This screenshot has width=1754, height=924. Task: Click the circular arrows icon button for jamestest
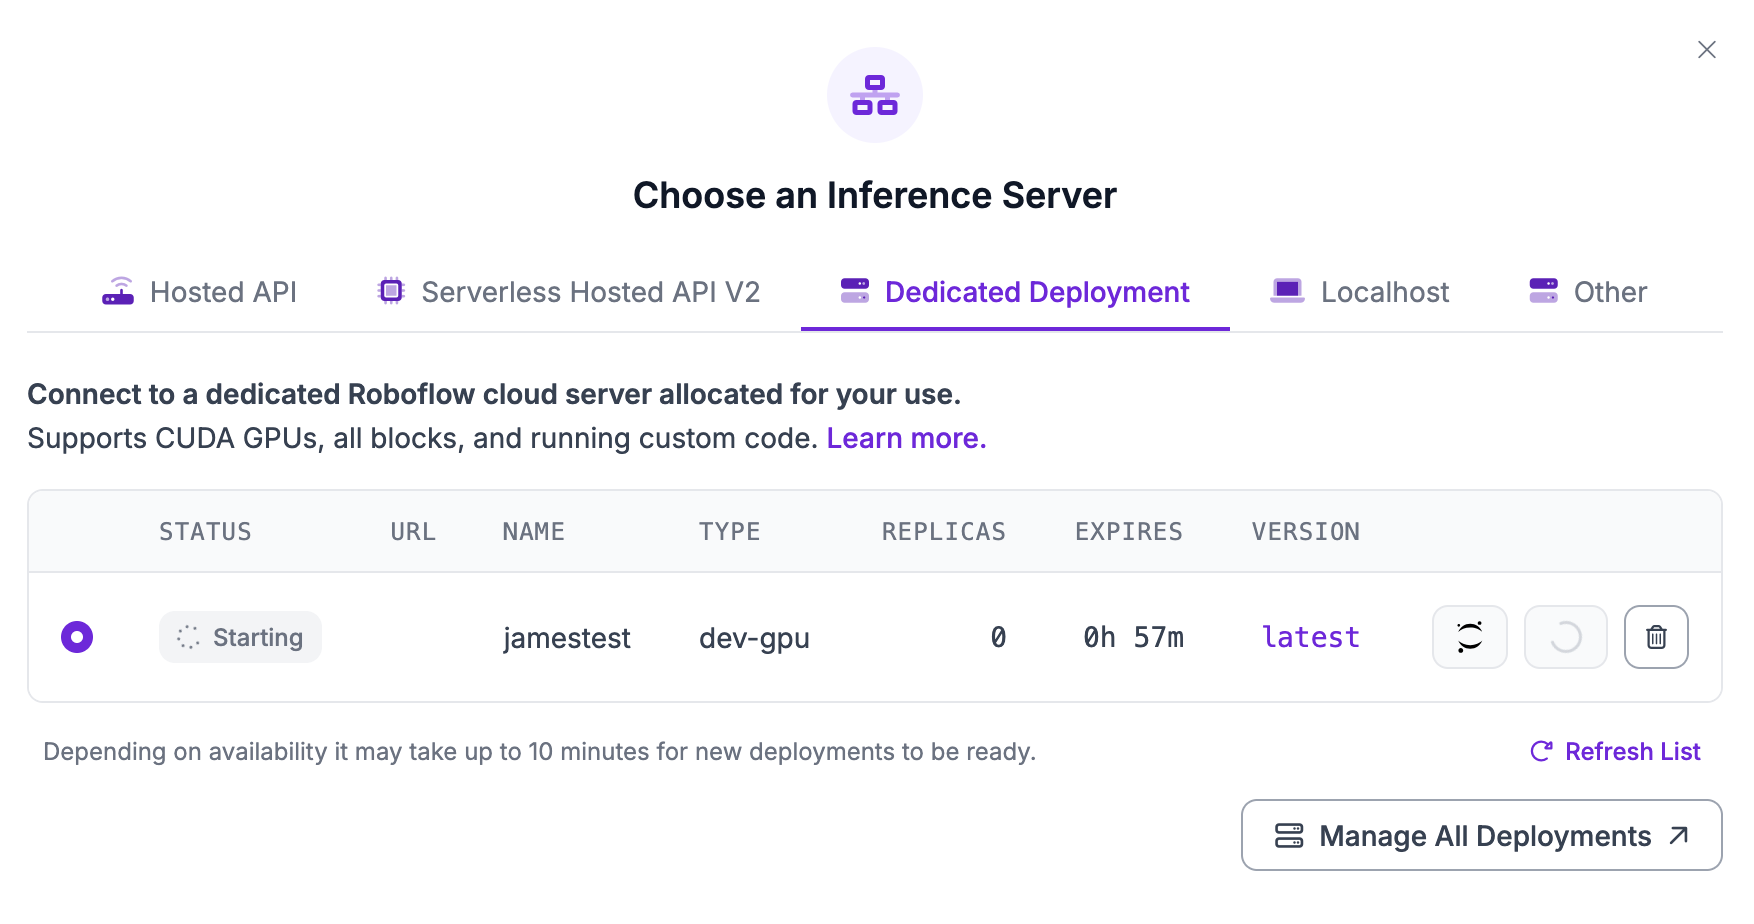[1470, 637]
